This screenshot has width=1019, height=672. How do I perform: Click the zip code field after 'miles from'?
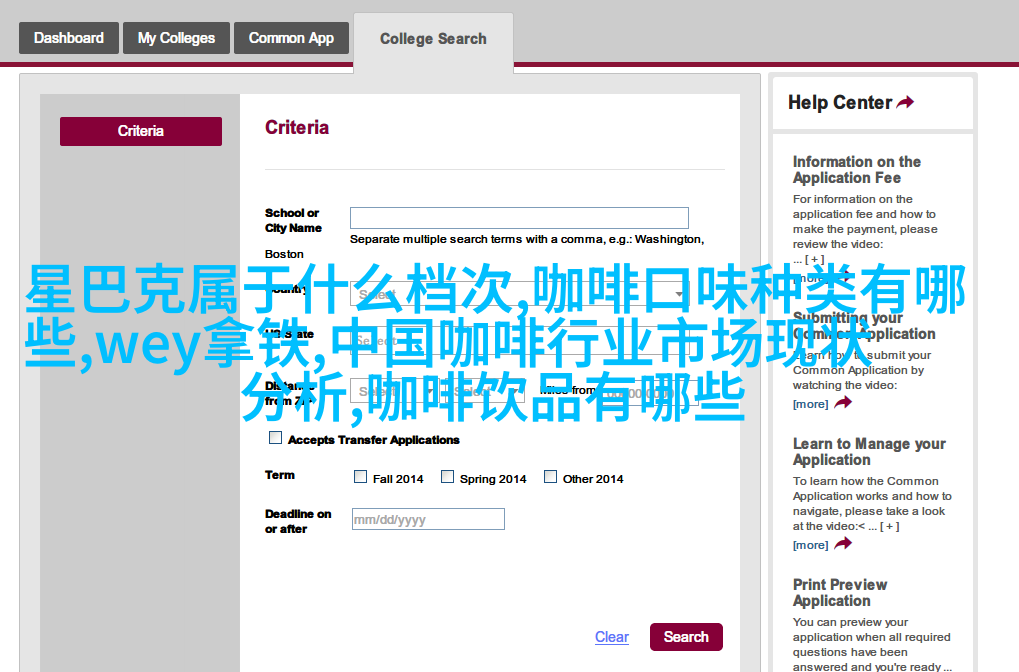[651, 393]
